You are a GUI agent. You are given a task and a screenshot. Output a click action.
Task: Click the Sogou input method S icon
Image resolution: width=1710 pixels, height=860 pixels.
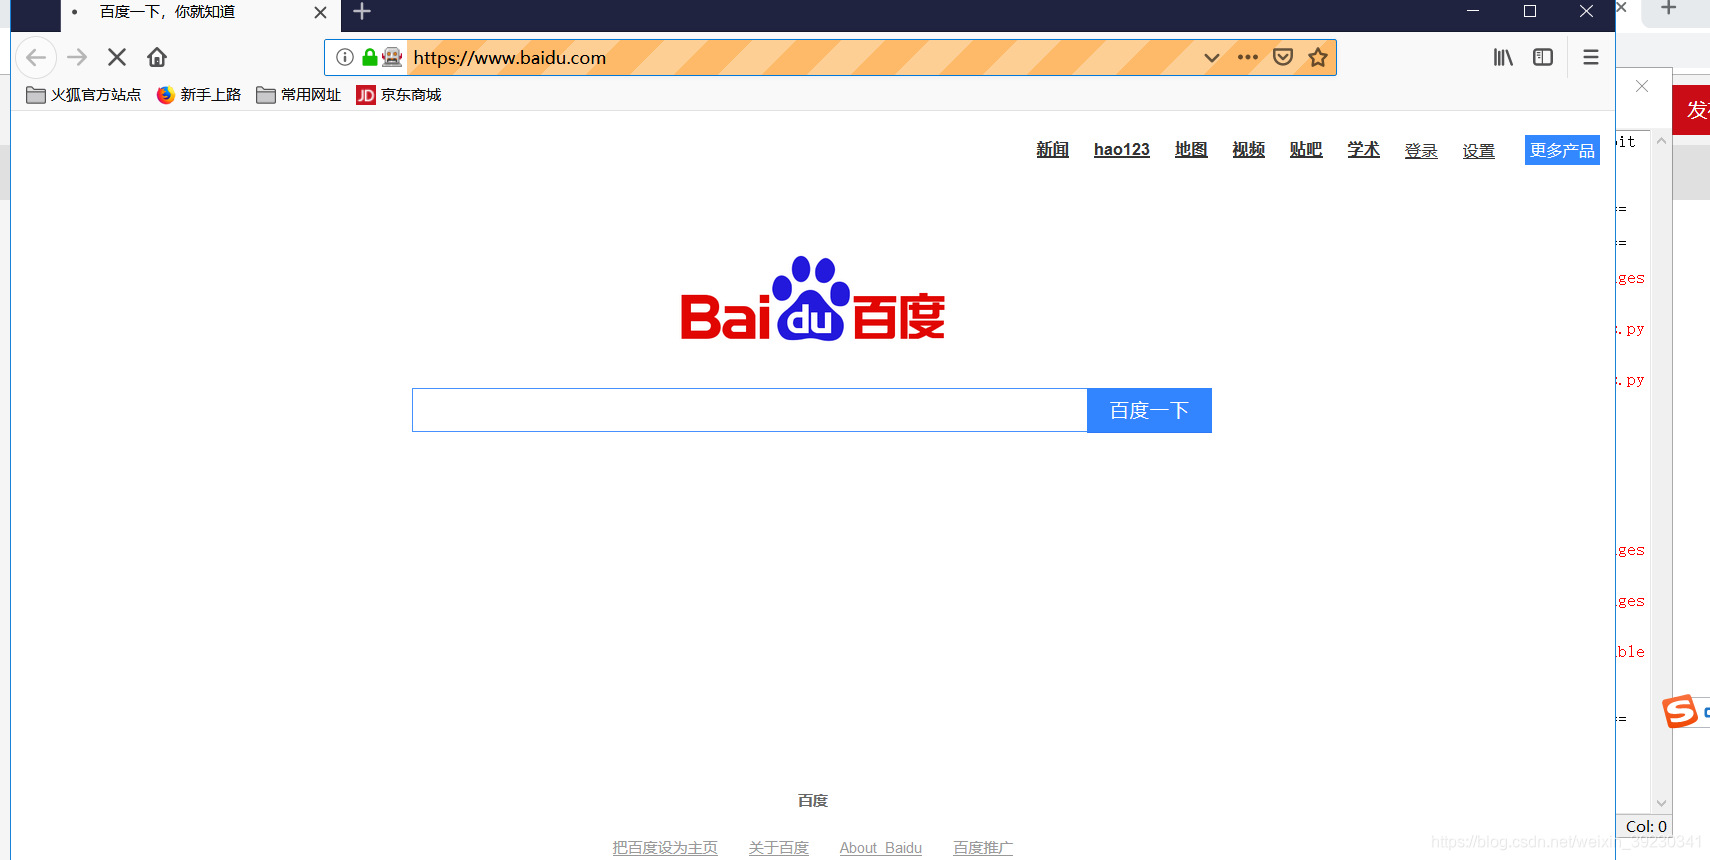pyautogui.click(x=1680, y=712)
